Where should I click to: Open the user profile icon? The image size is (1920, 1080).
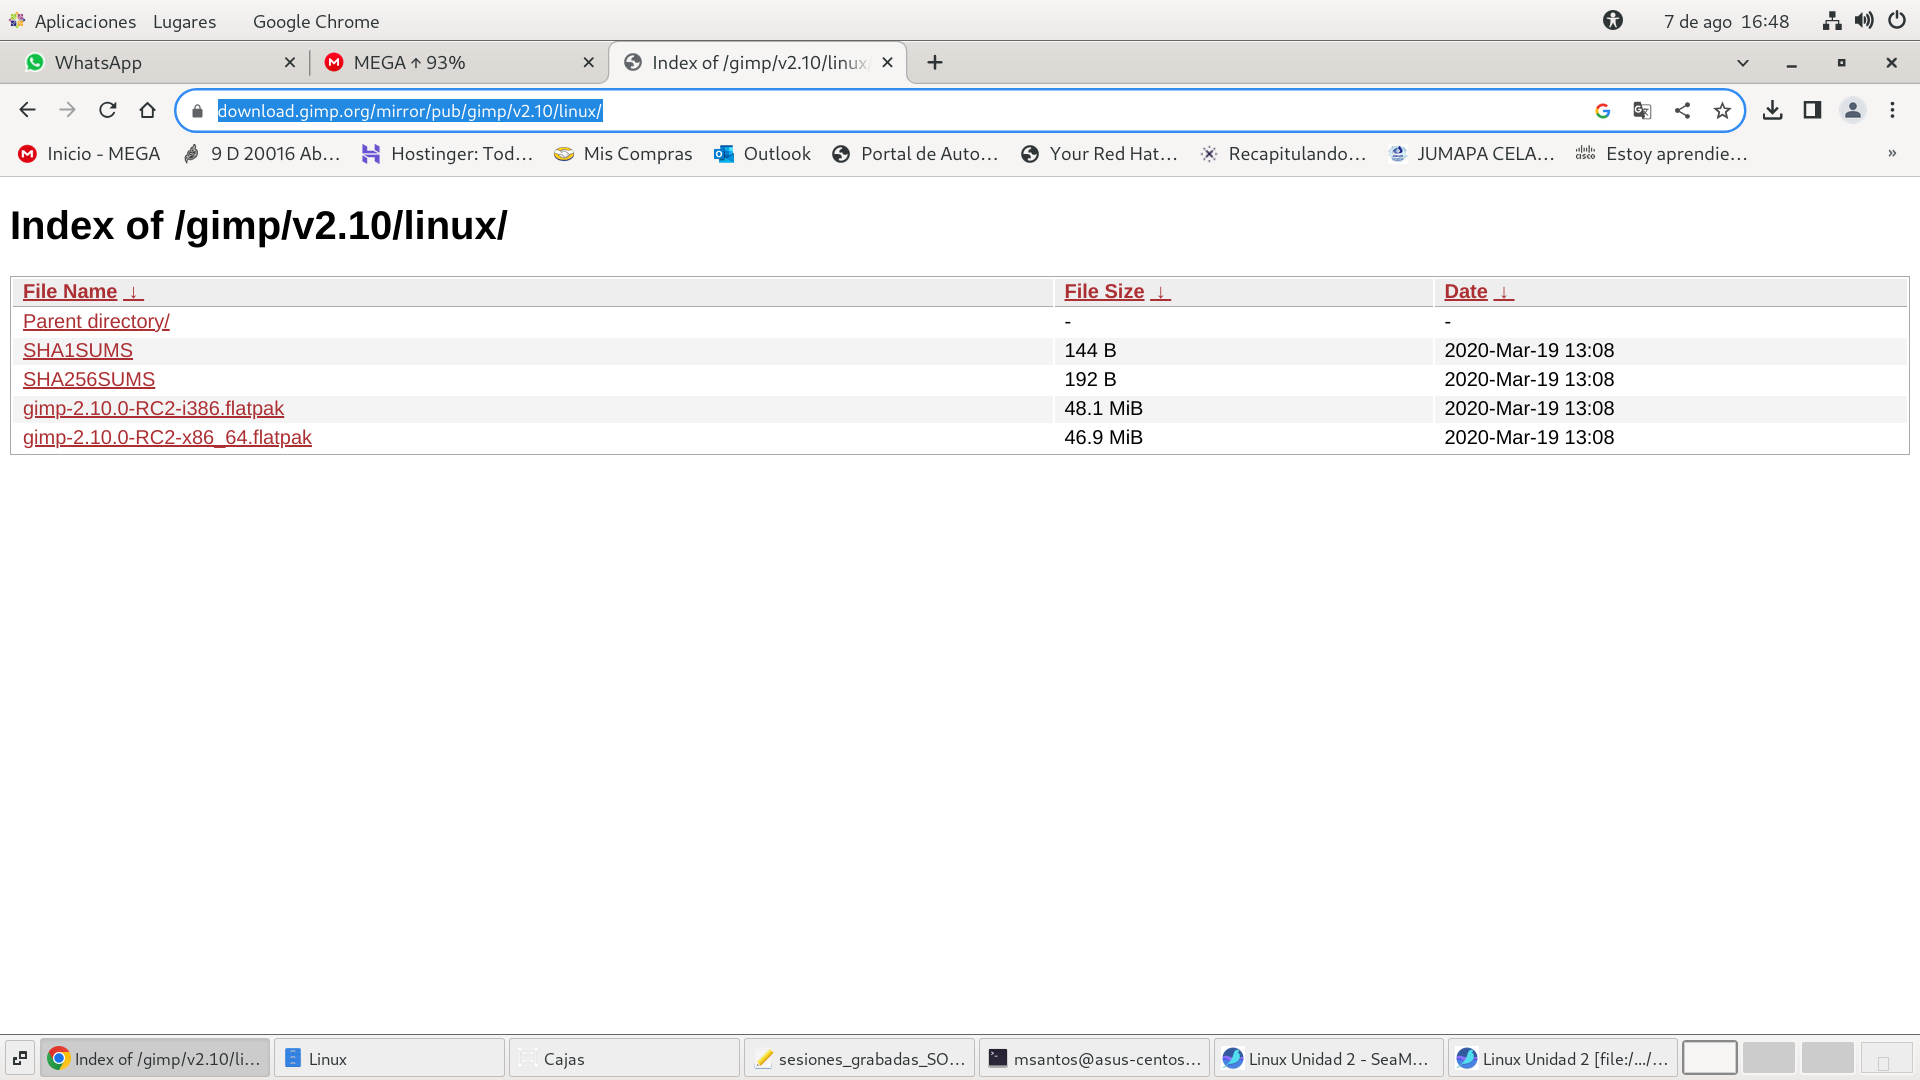1852,110
